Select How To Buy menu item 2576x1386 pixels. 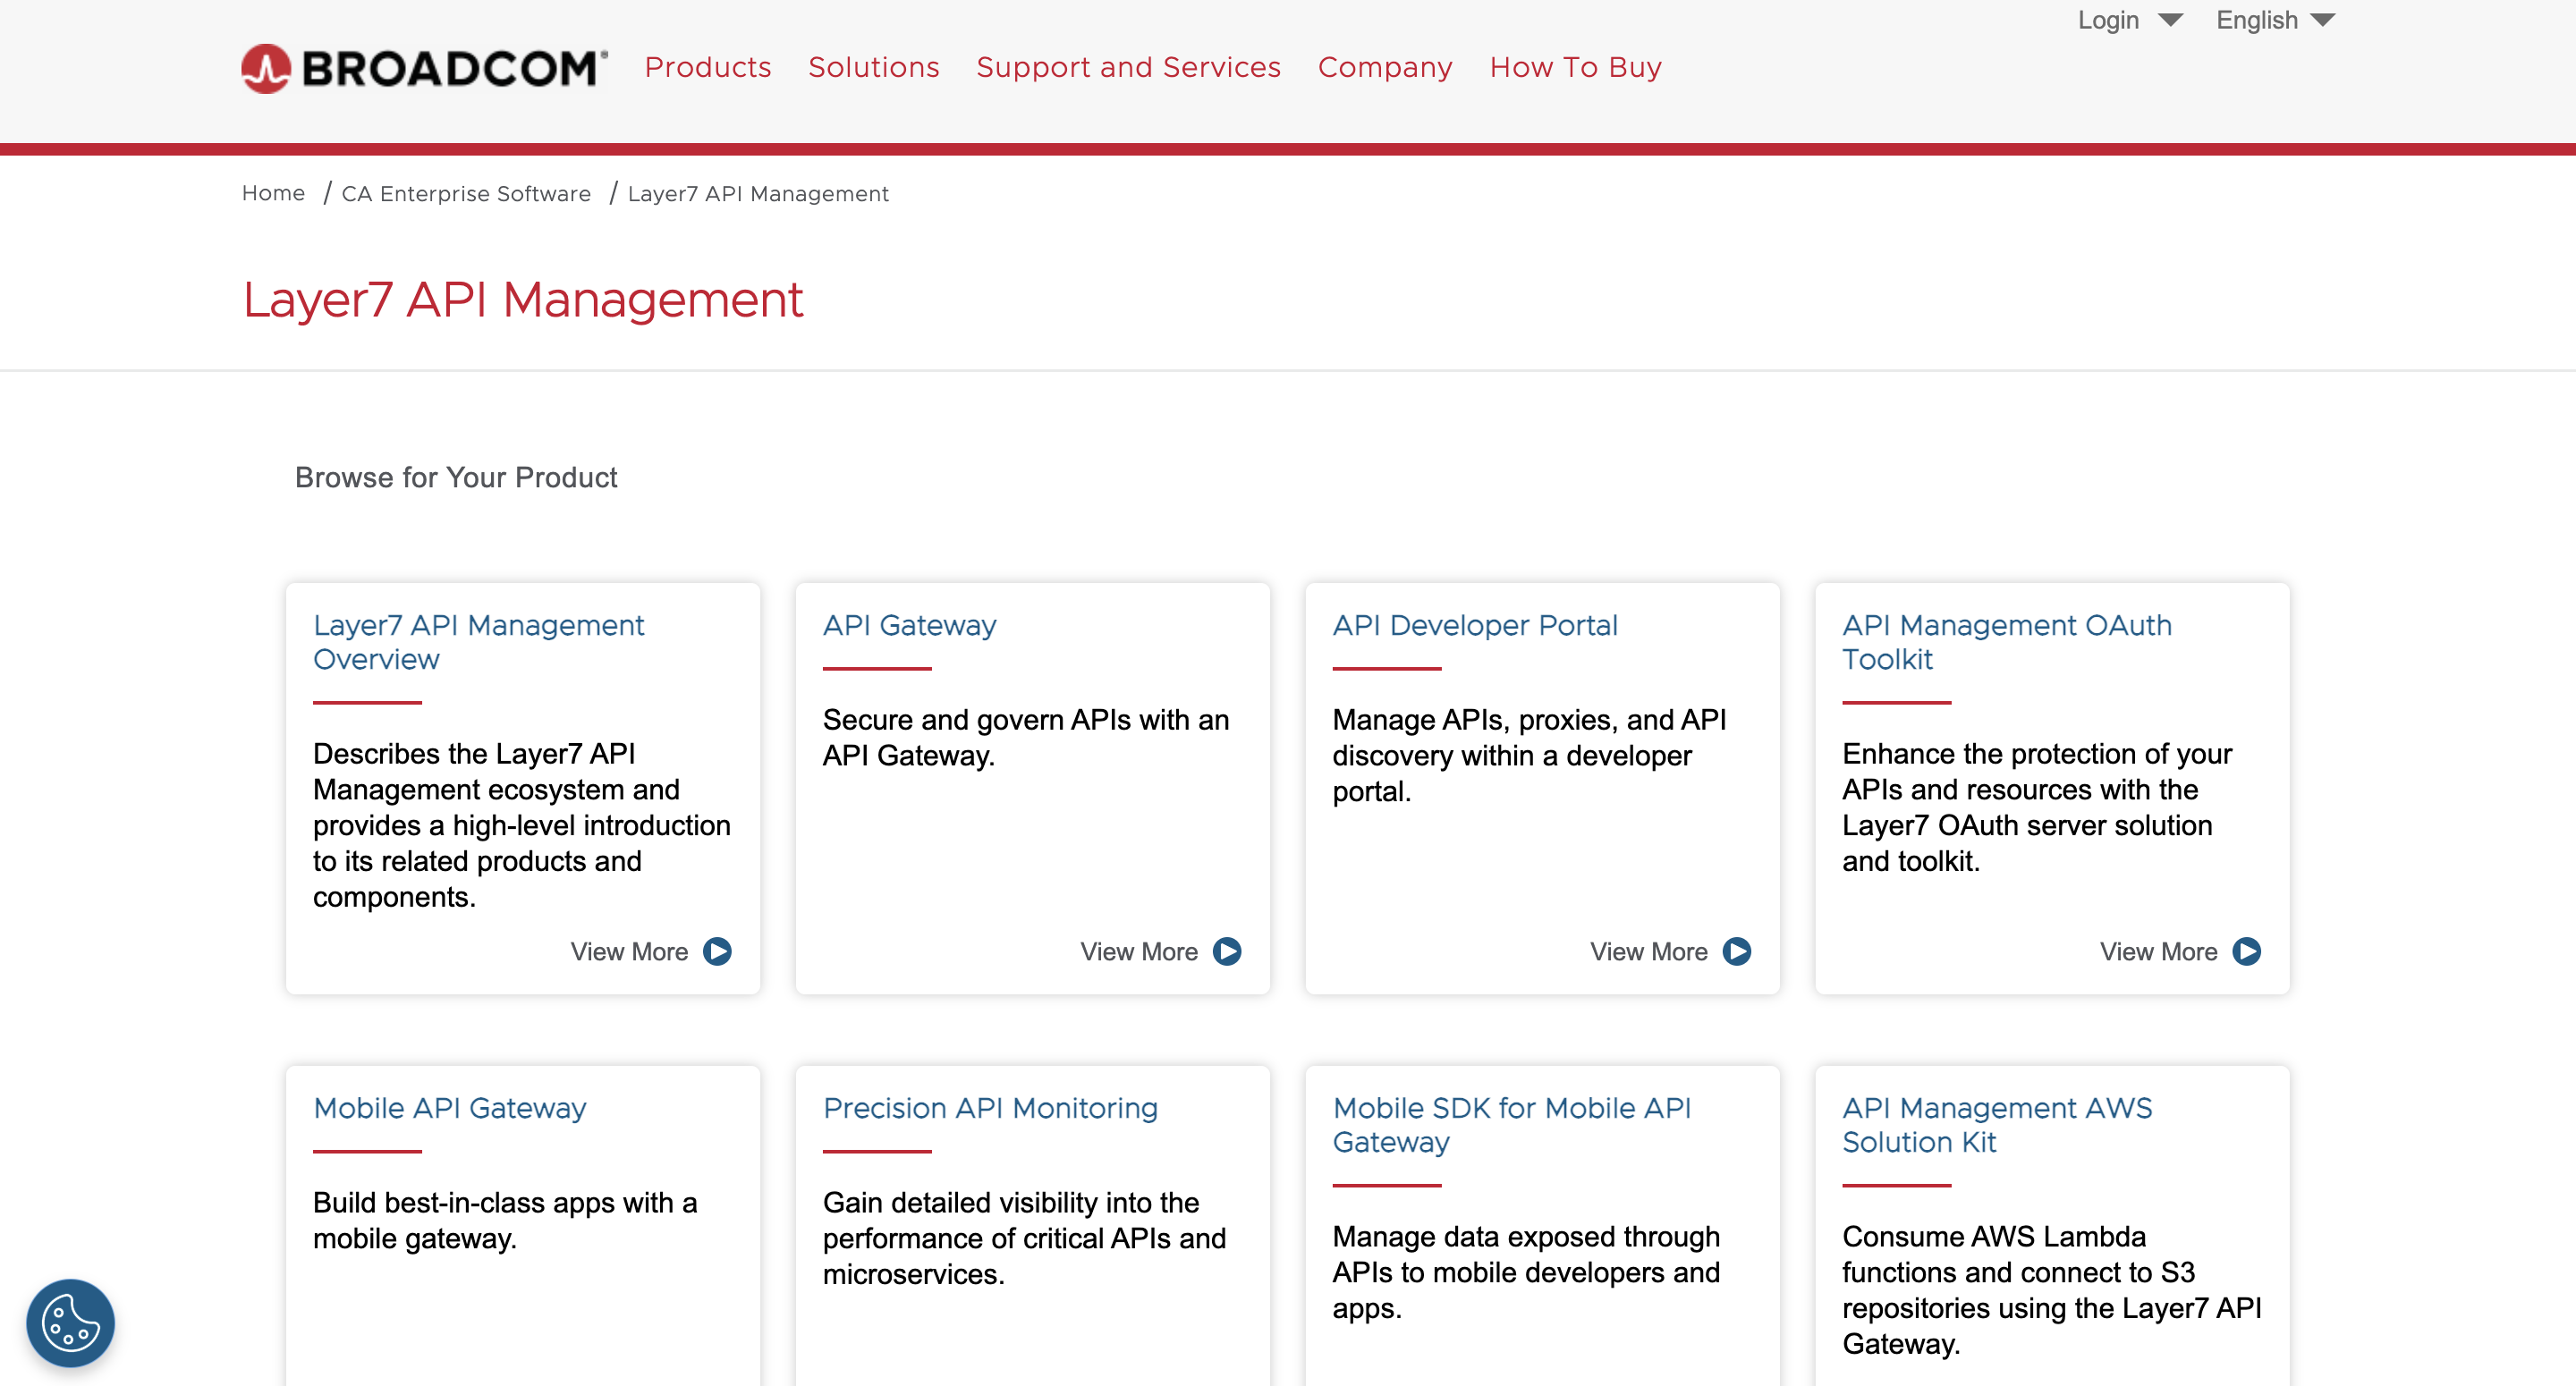(1575, 67)
